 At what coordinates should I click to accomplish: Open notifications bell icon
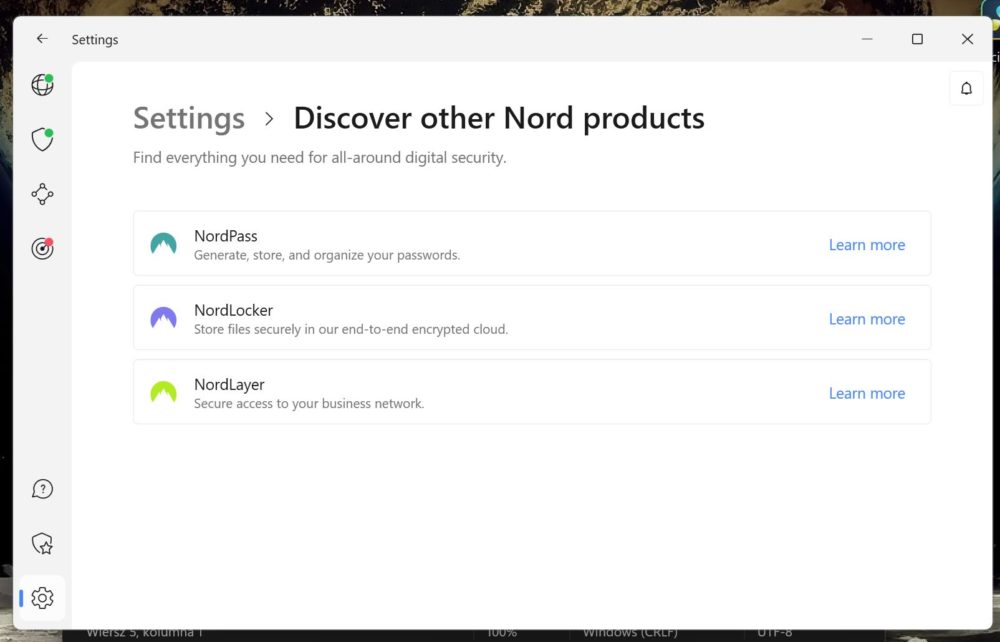(966, 89)
